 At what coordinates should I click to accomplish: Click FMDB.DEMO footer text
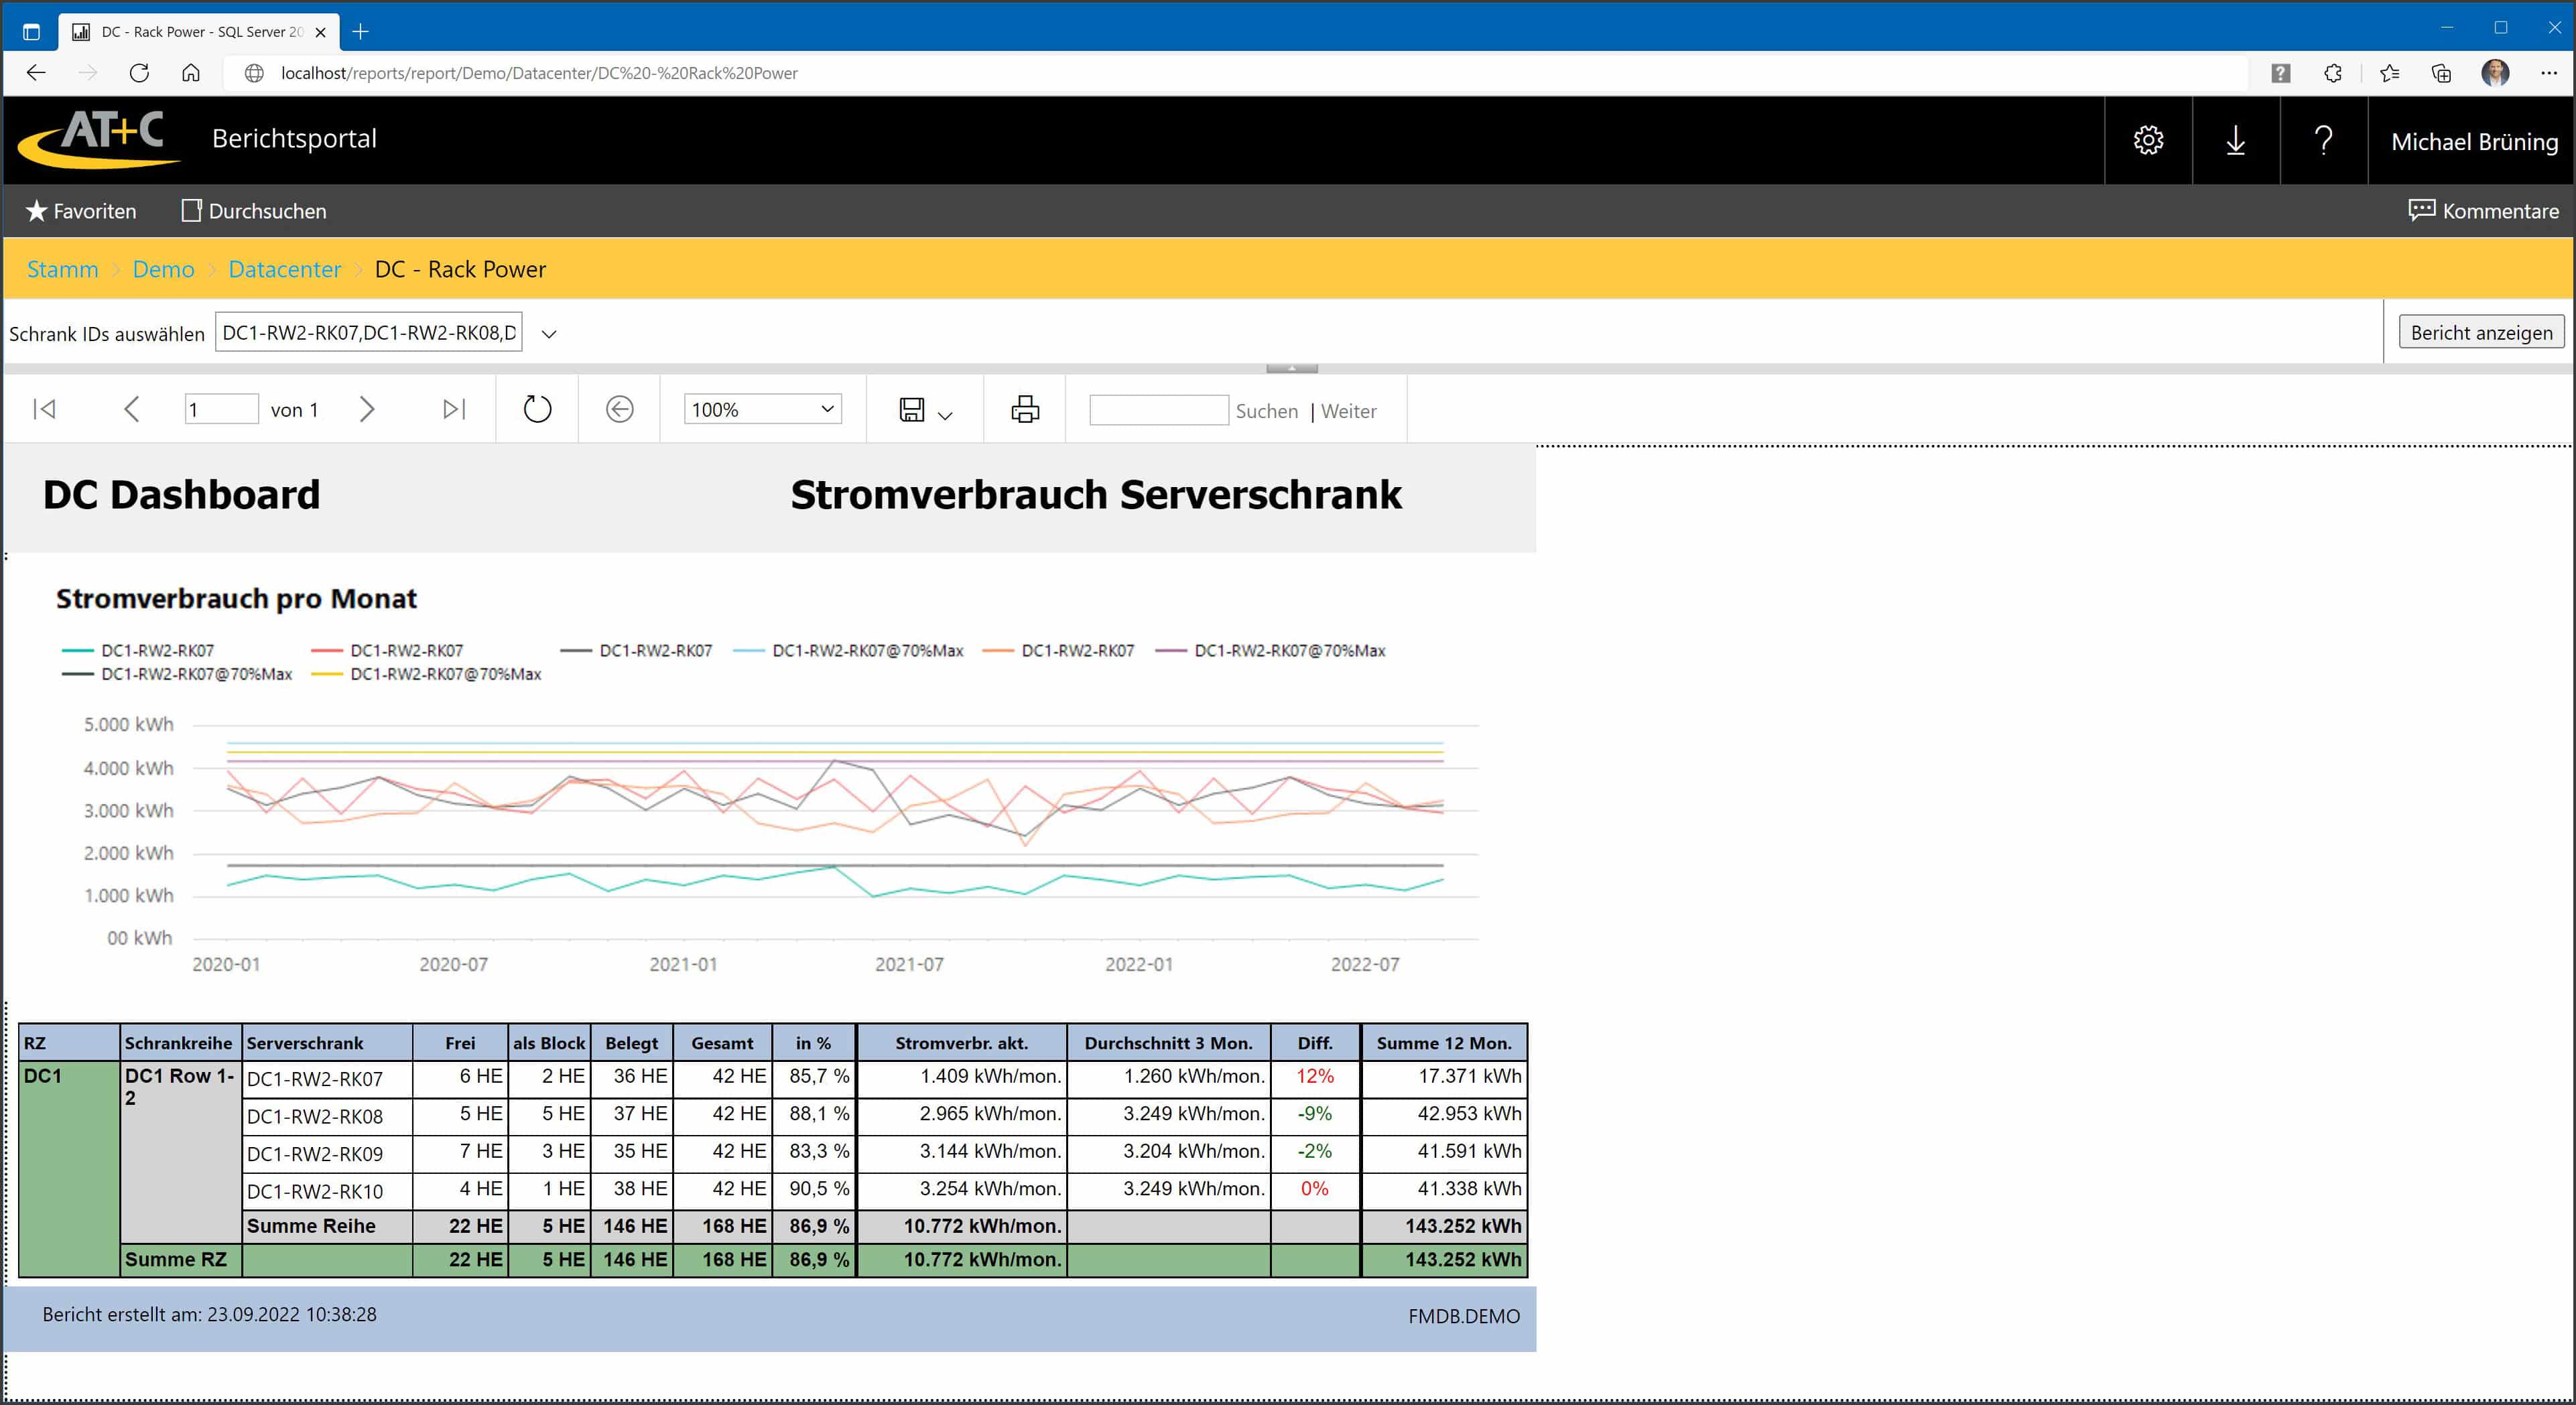[1463, 1316]
